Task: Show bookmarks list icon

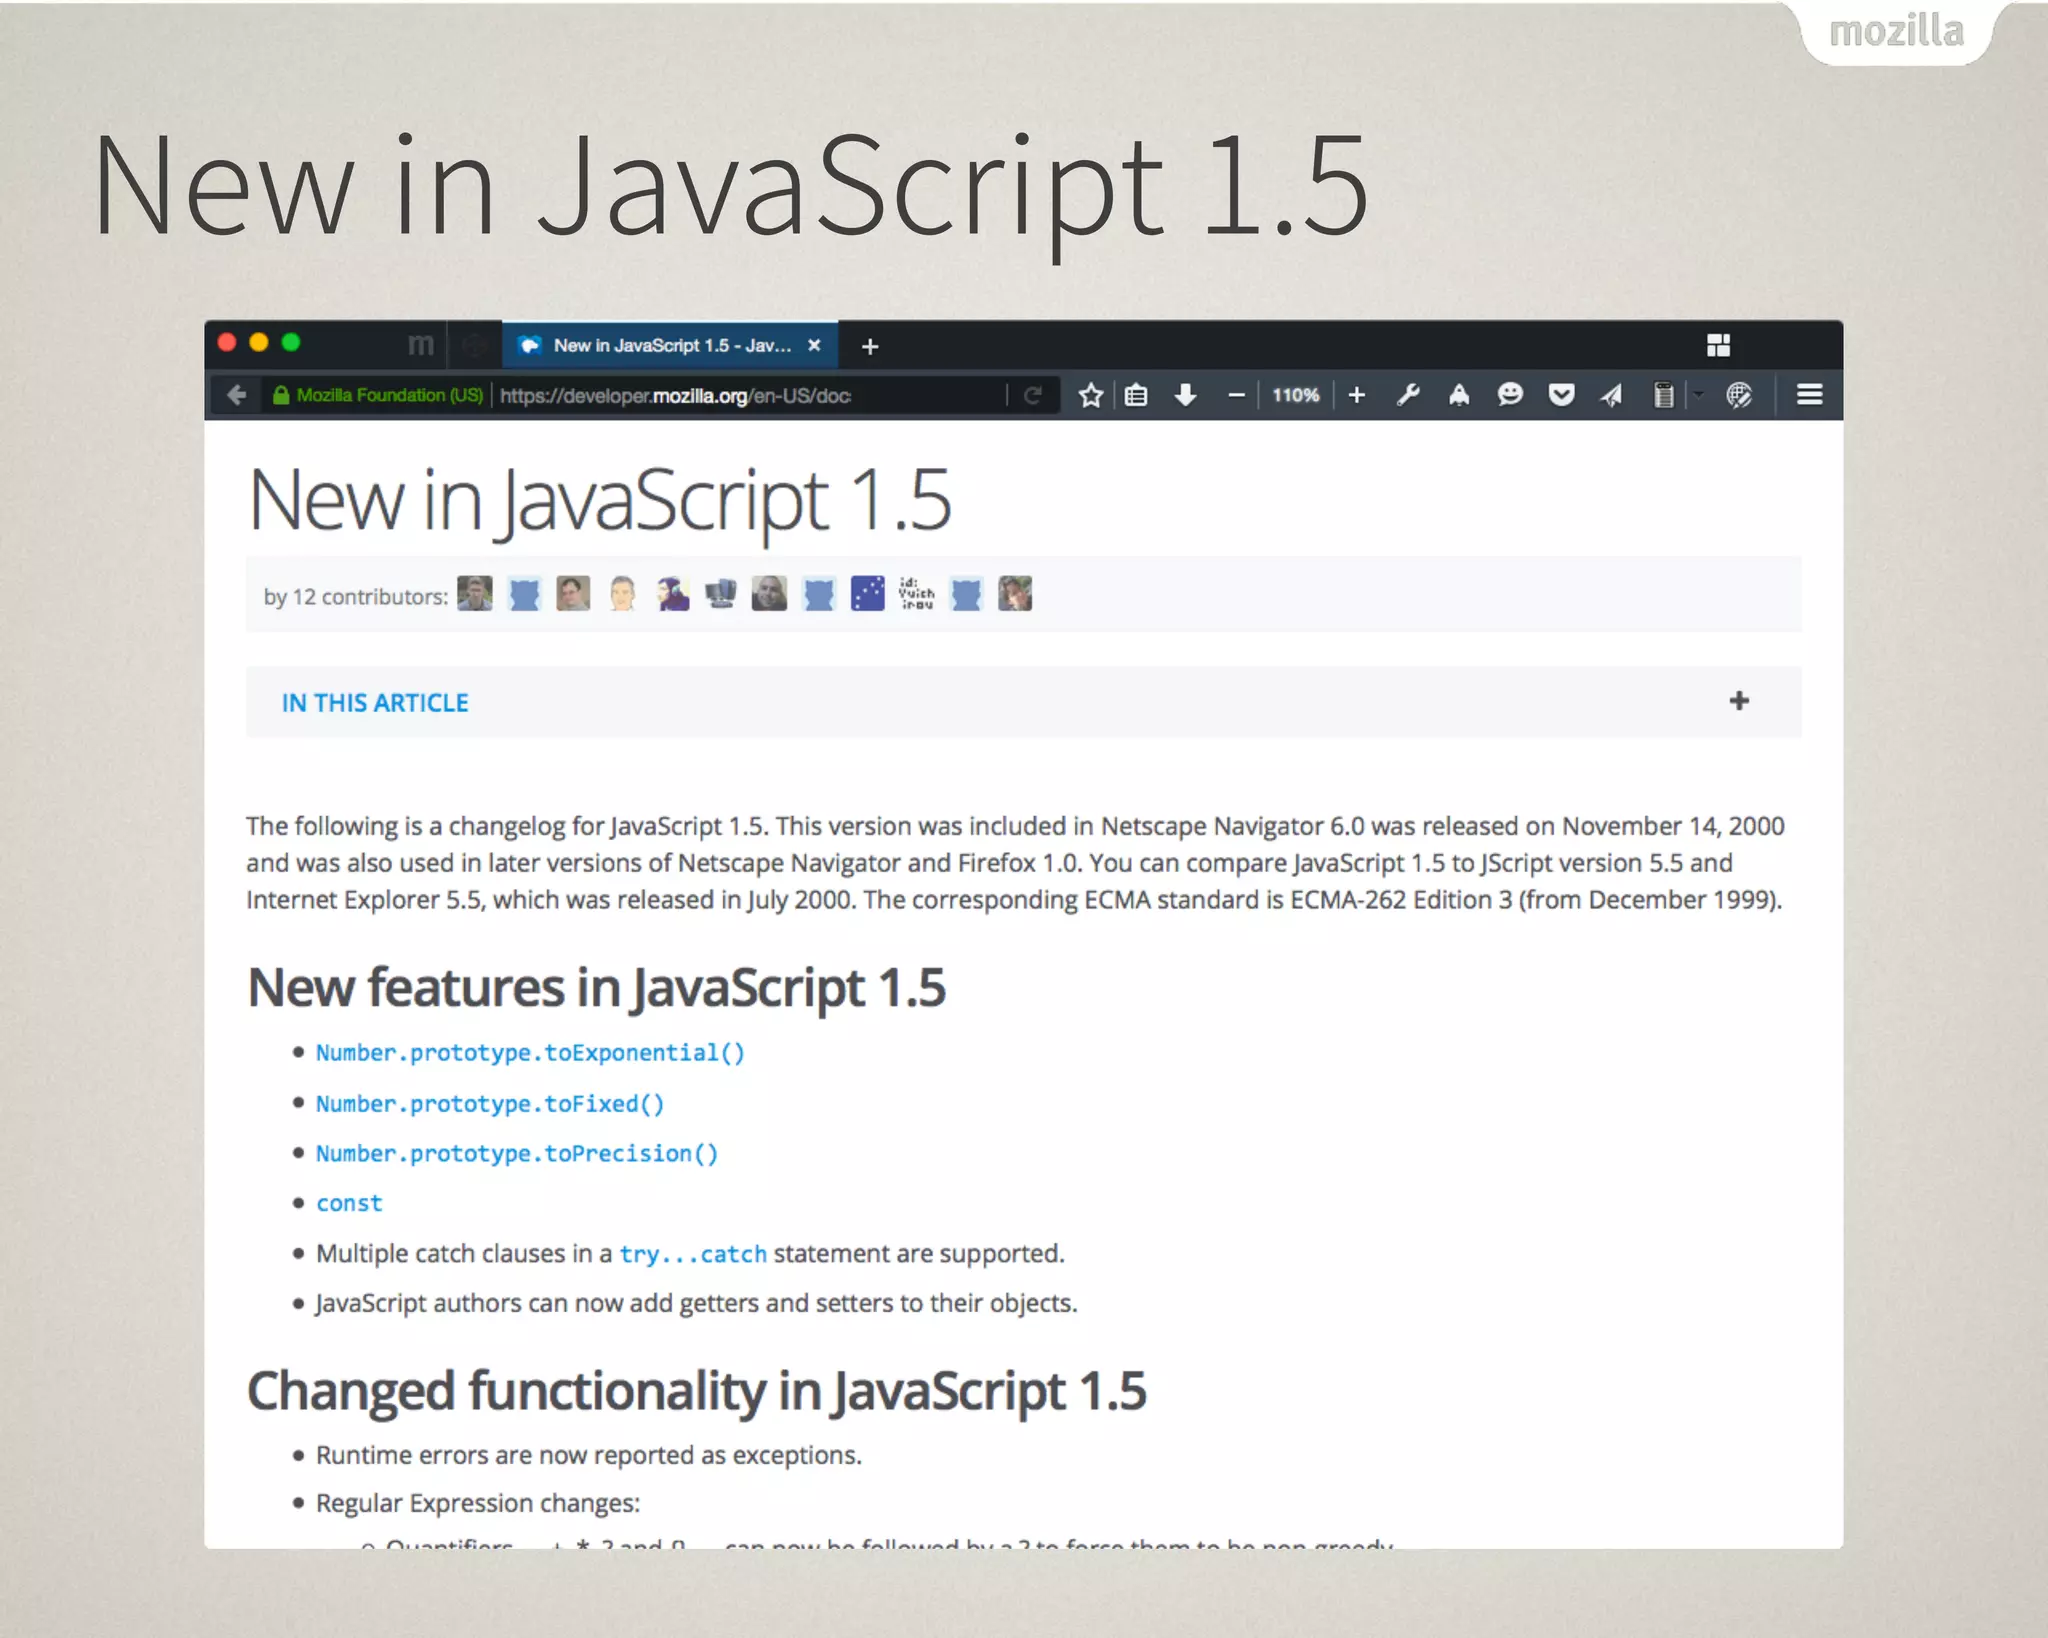Action: tap(1136, 395)
